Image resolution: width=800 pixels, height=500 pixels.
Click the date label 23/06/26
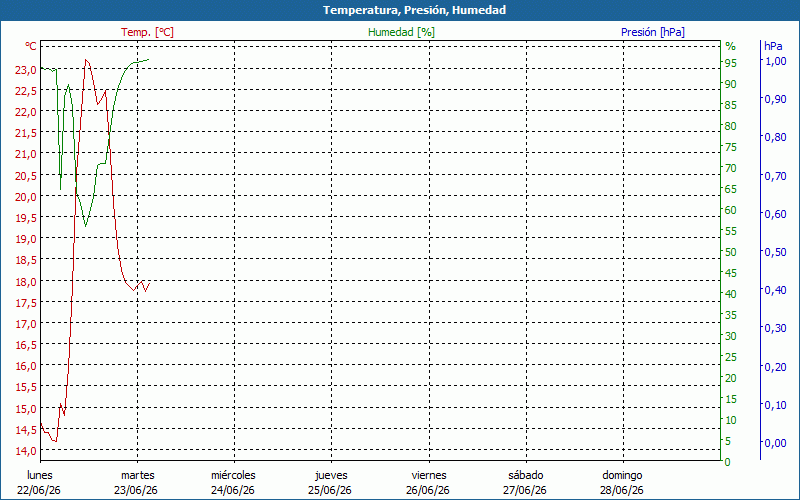pos(136,490)
